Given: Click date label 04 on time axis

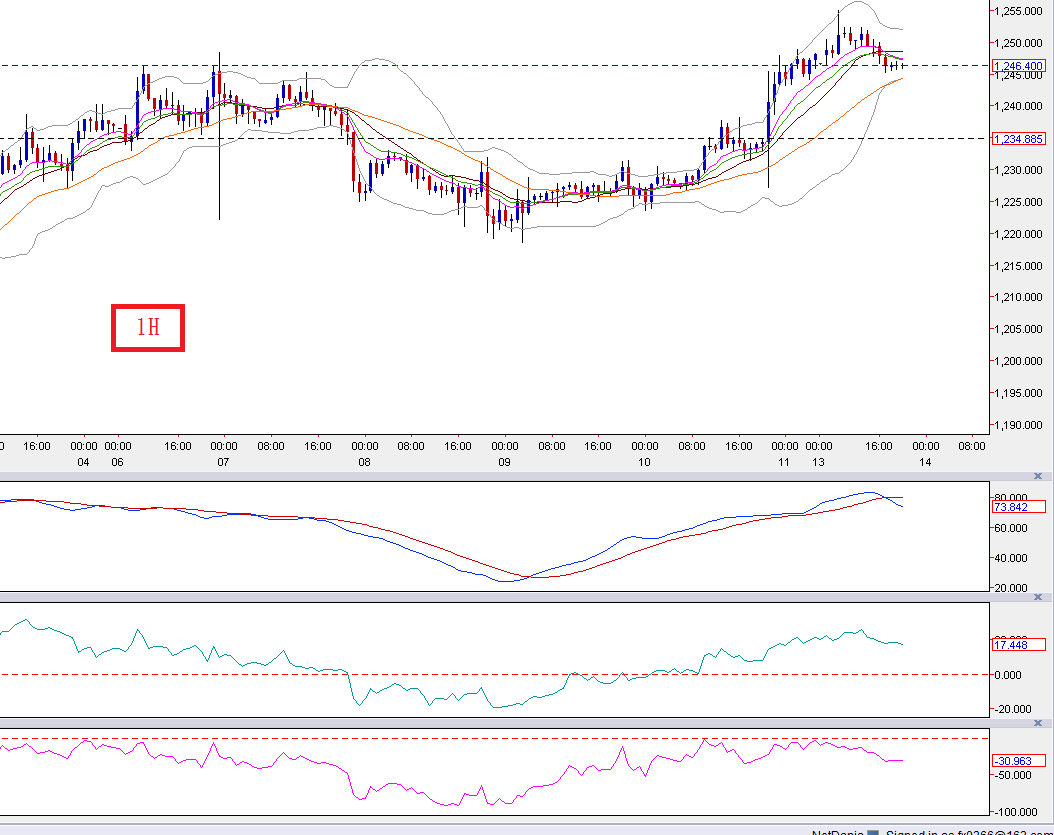Looking at the screenshot, I should coord(83,462).
